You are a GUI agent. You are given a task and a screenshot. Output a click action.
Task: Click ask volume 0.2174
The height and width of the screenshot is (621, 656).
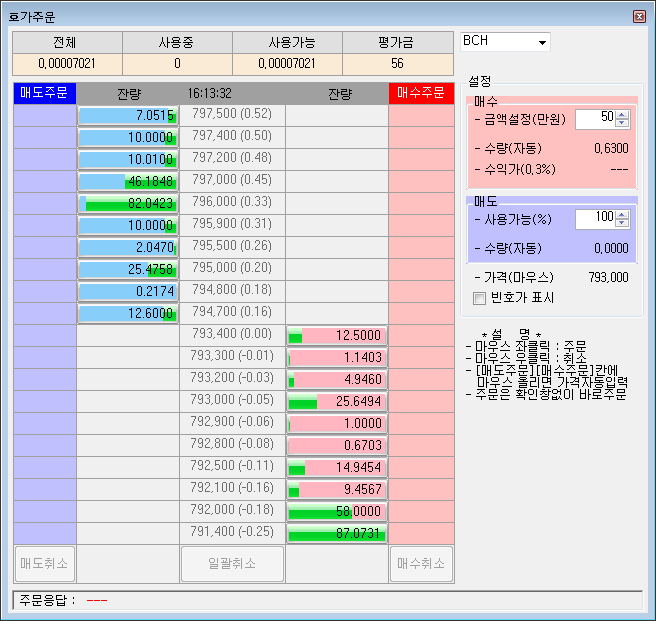[x=128, y=291]
